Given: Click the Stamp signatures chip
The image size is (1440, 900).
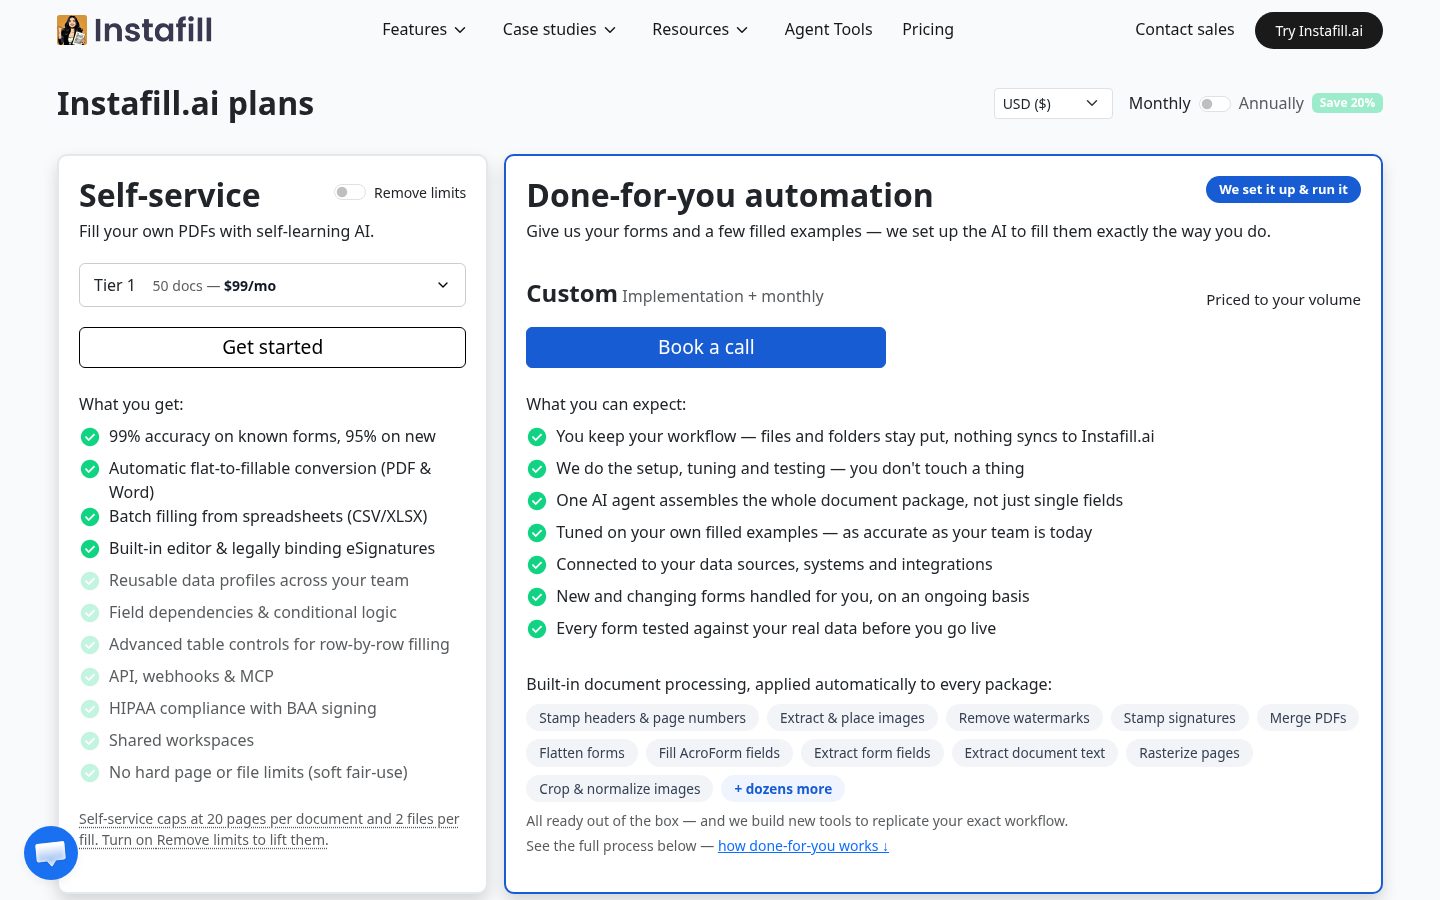Looking at the screenshot, I should coord(1179,718).
